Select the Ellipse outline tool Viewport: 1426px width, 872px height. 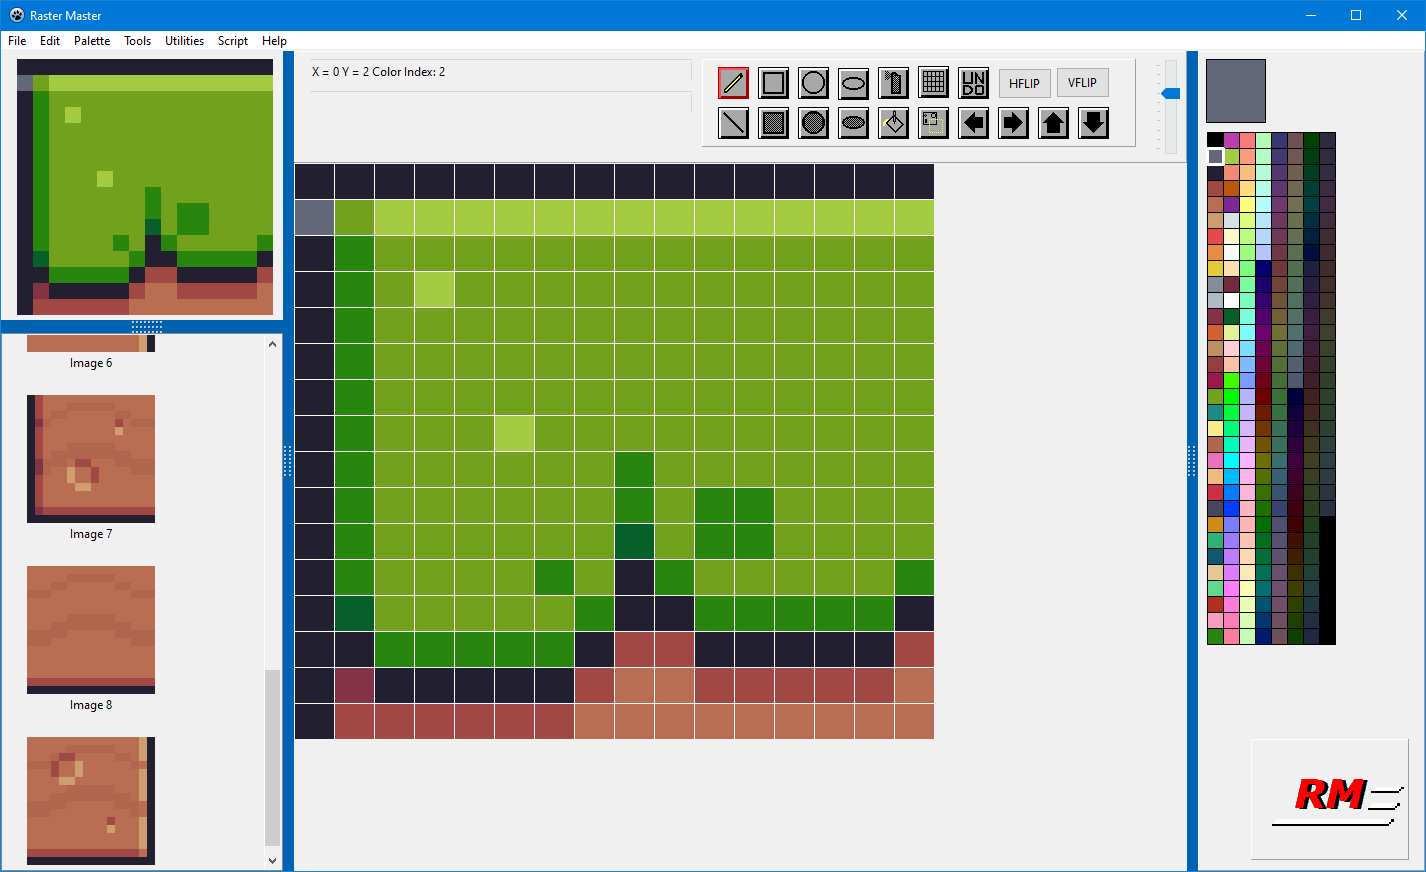[853, 83]
